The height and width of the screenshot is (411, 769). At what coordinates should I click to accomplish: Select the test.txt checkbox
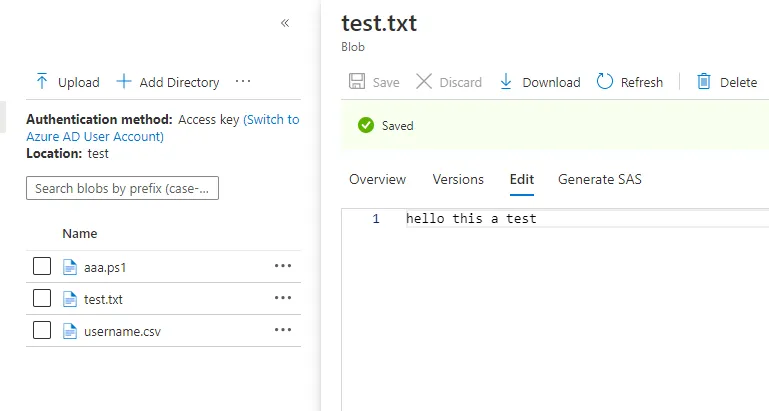[42, 299]
